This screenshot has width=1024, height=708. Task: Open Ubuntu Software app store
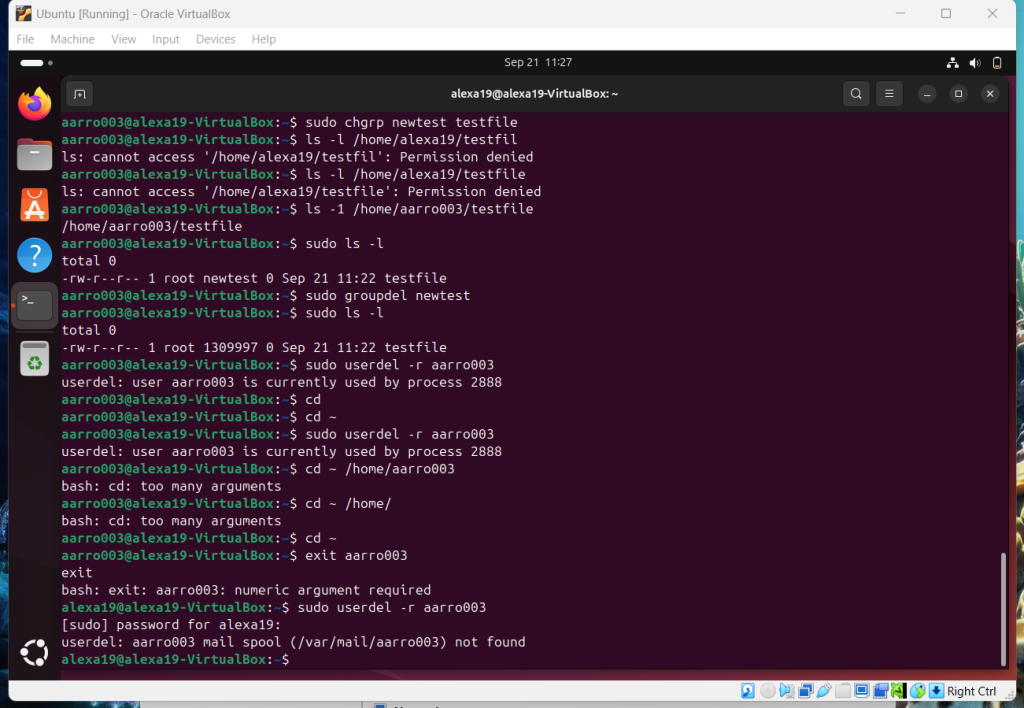35,205
